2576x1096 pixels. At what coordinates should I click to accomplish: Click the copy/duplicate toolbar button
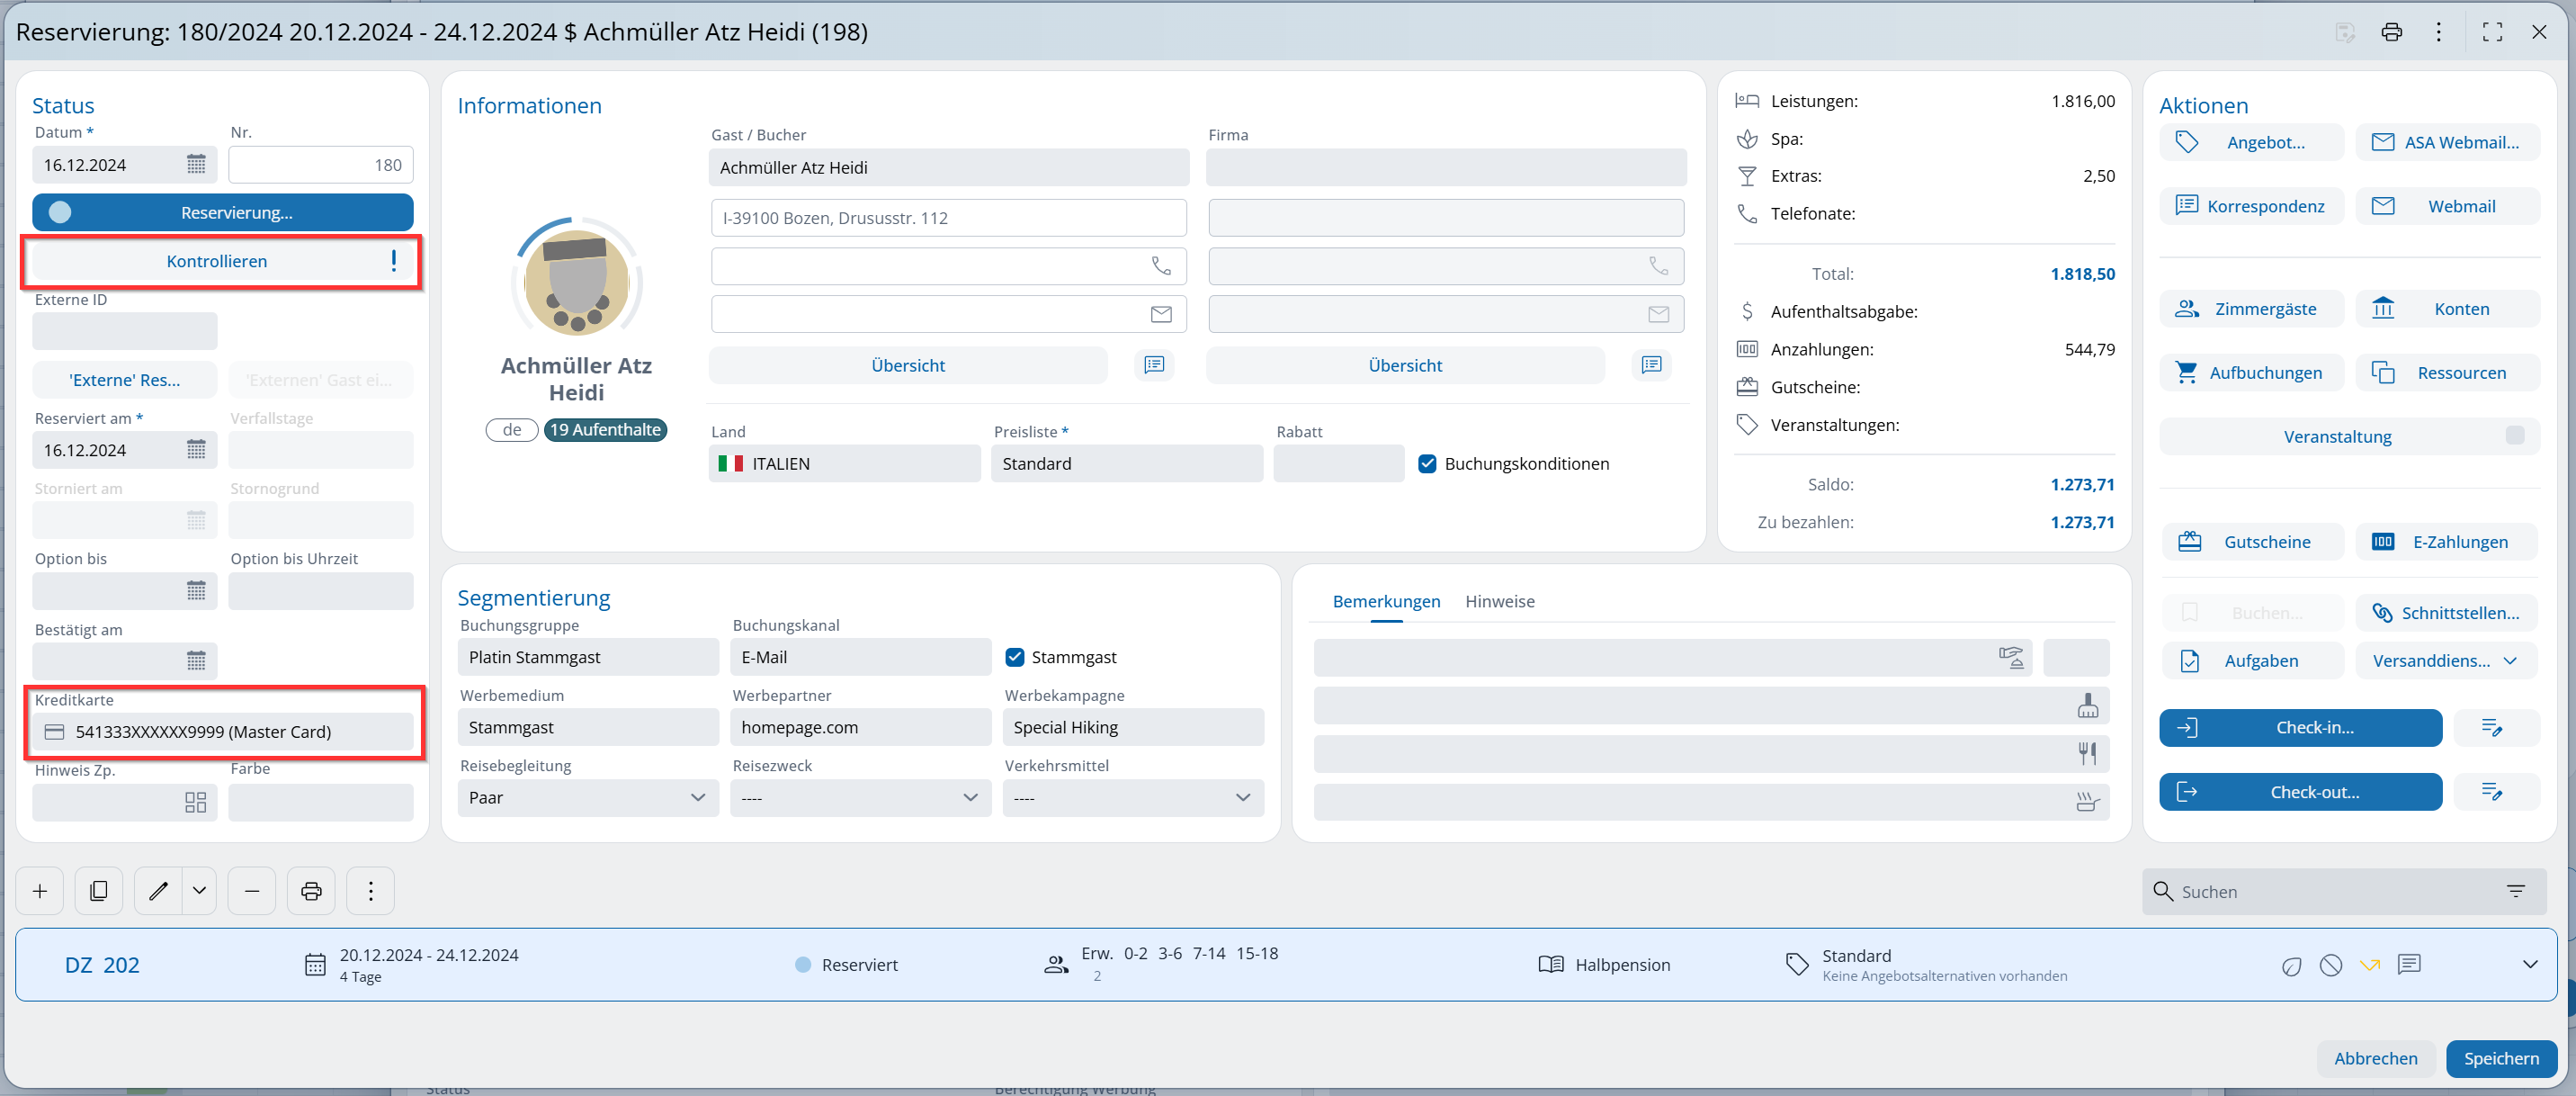point(99,891)
